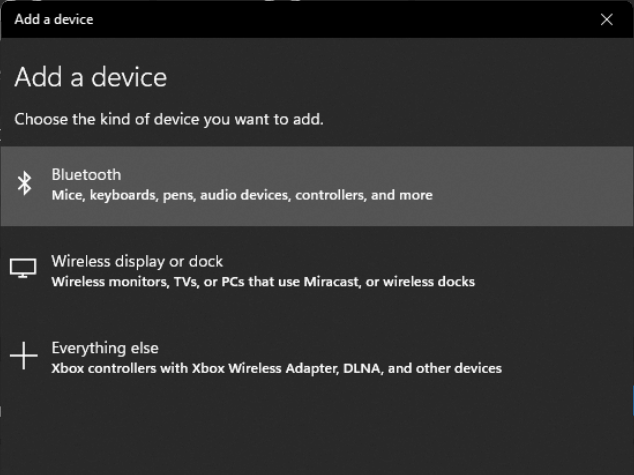Image resolution: width=634 pixels, height=475 pixels.
Task: Click the Bluetooth symbol icon
Action: point(24,184)
